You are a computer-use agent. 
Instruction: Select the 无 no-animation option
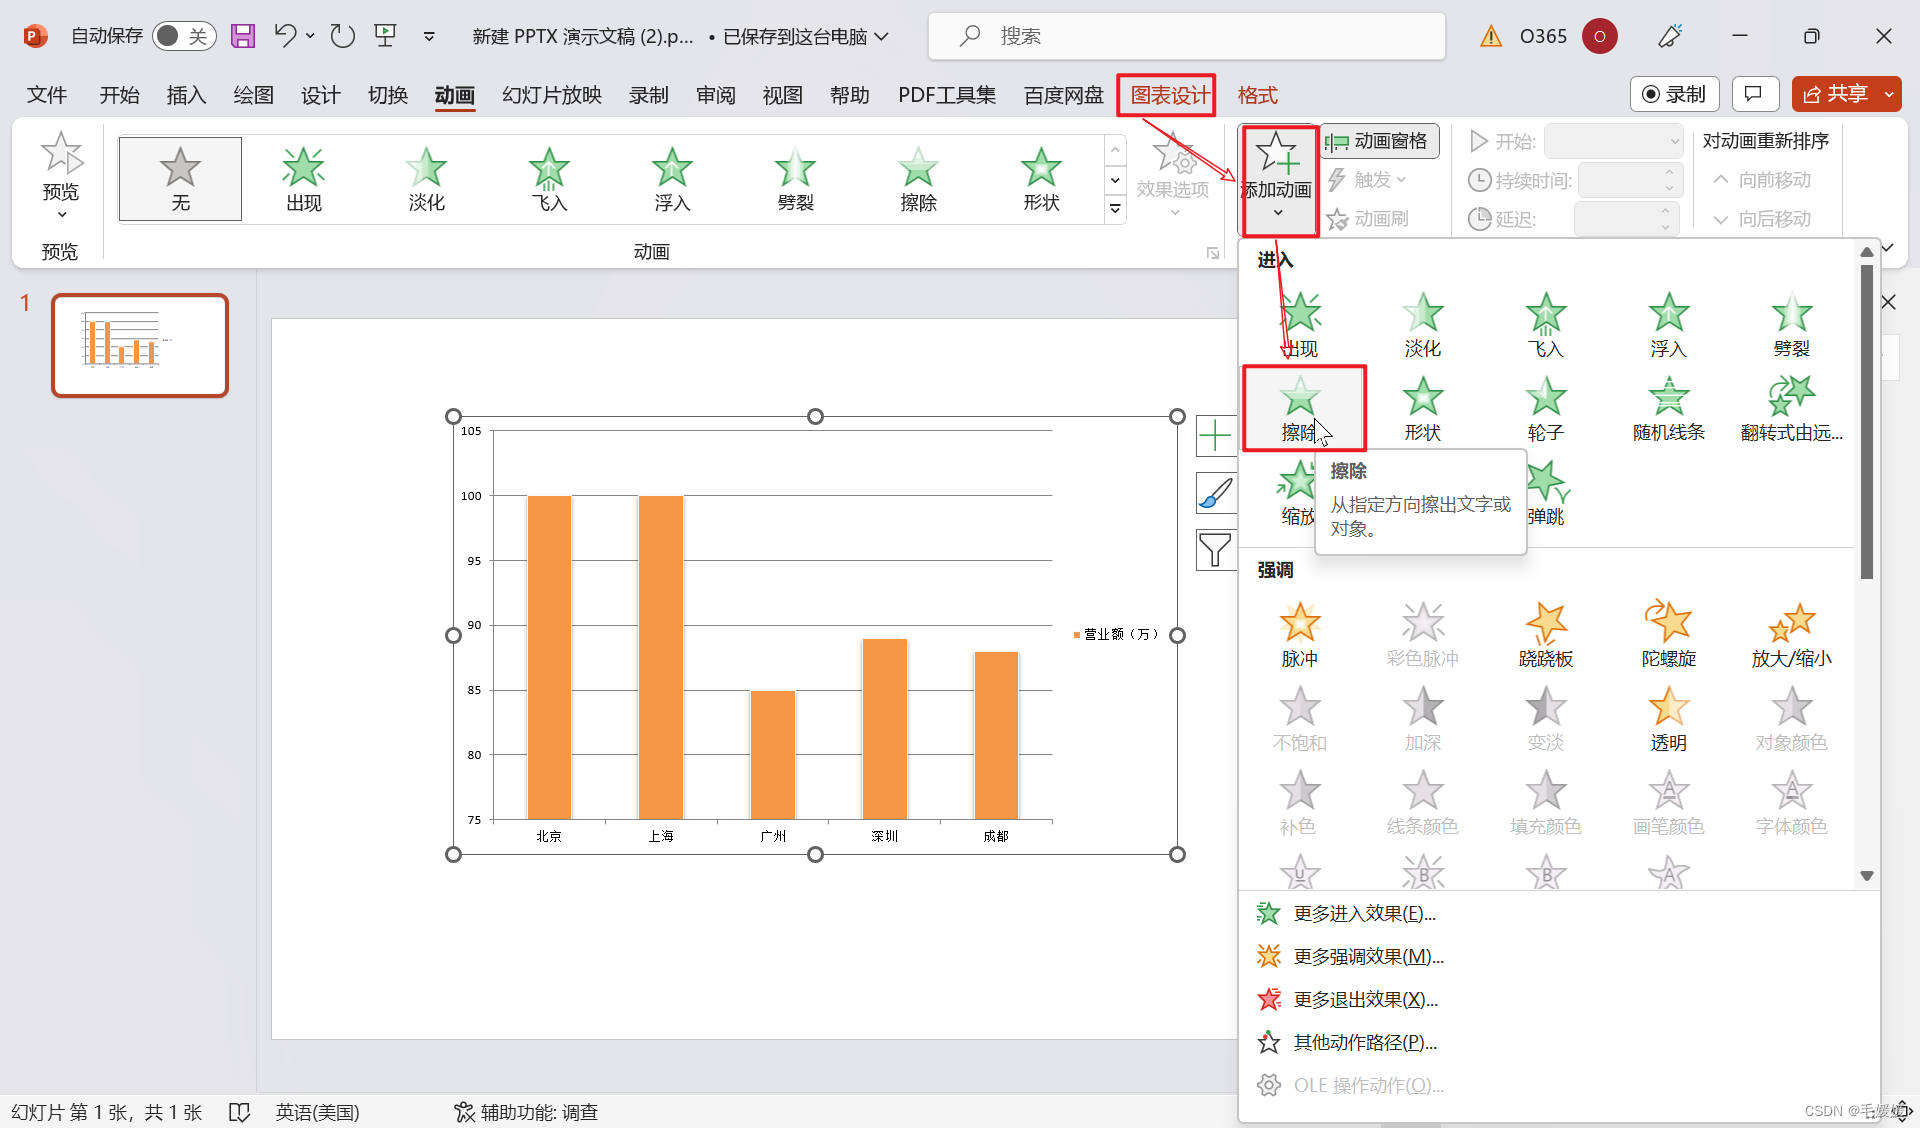180,178
